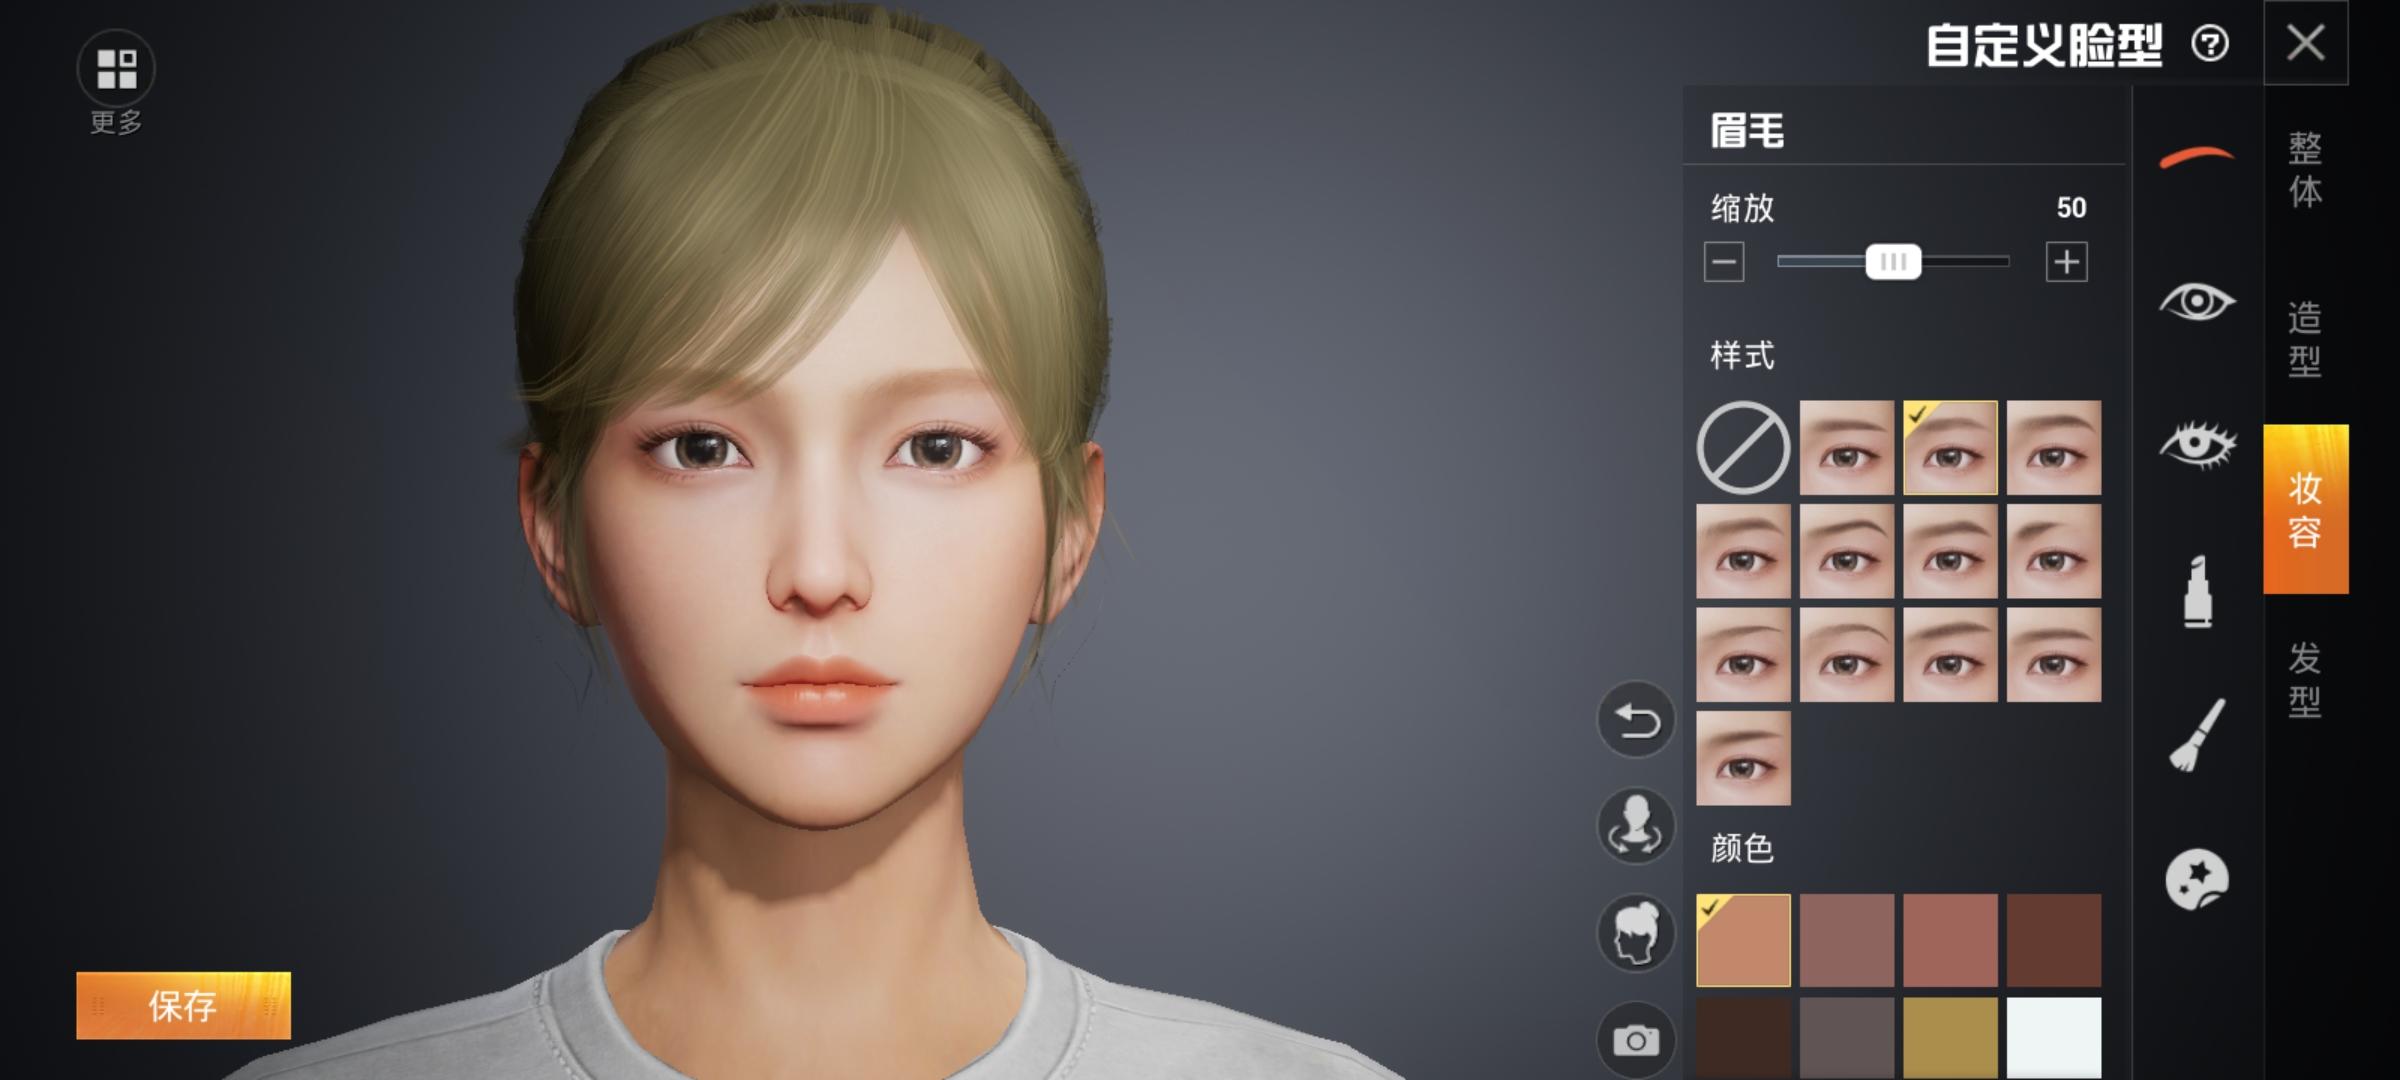Viewport: 2400px width, 1080px height.
Task: Select fourth eyebrow style in third row
Action: 2054,655
